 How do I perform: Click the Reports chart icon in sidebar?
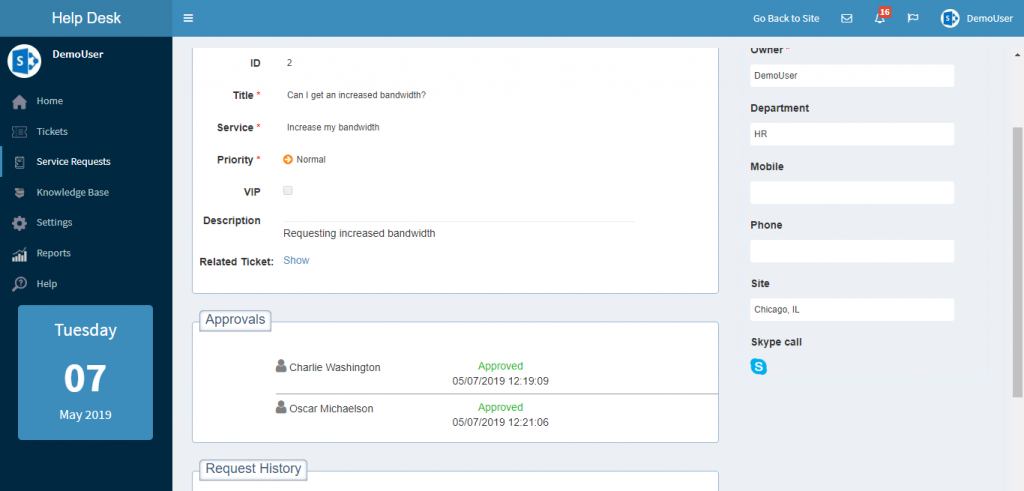tap(20, 254)
